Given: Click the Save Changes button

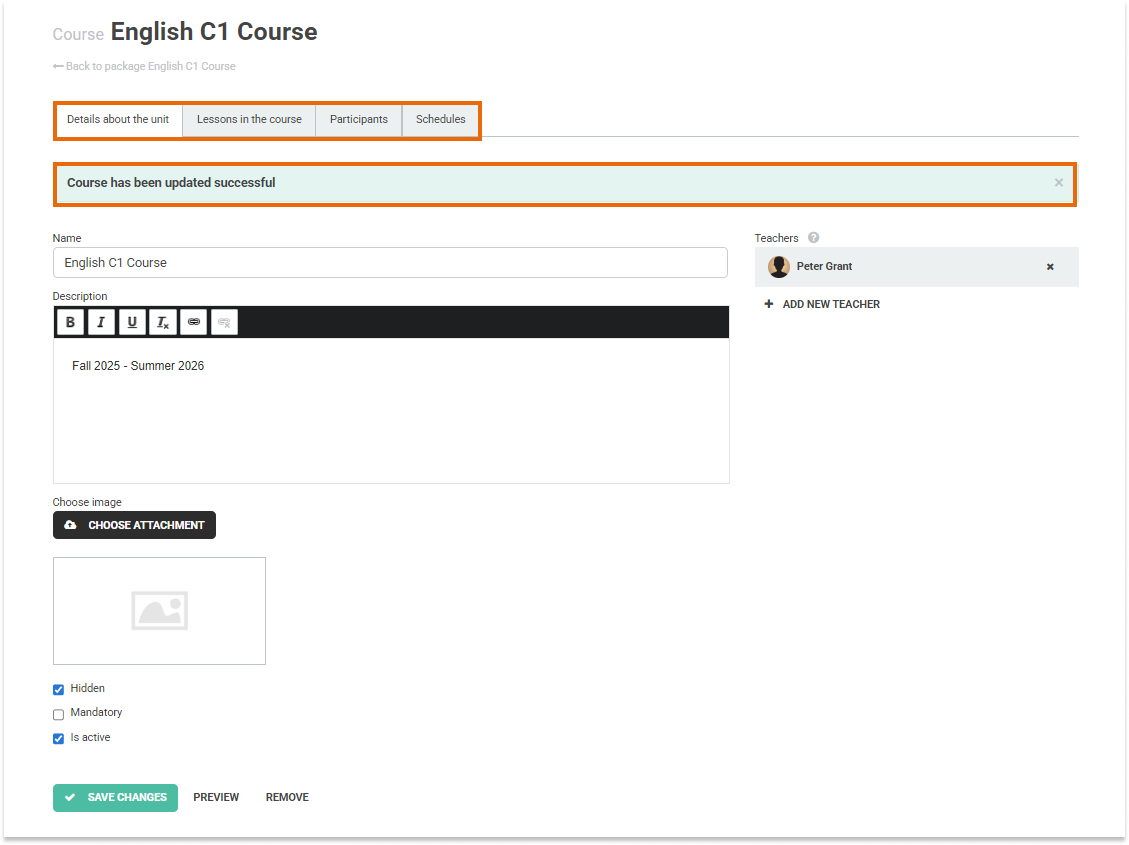Looking at the screenshot, I should coord(115,797).
